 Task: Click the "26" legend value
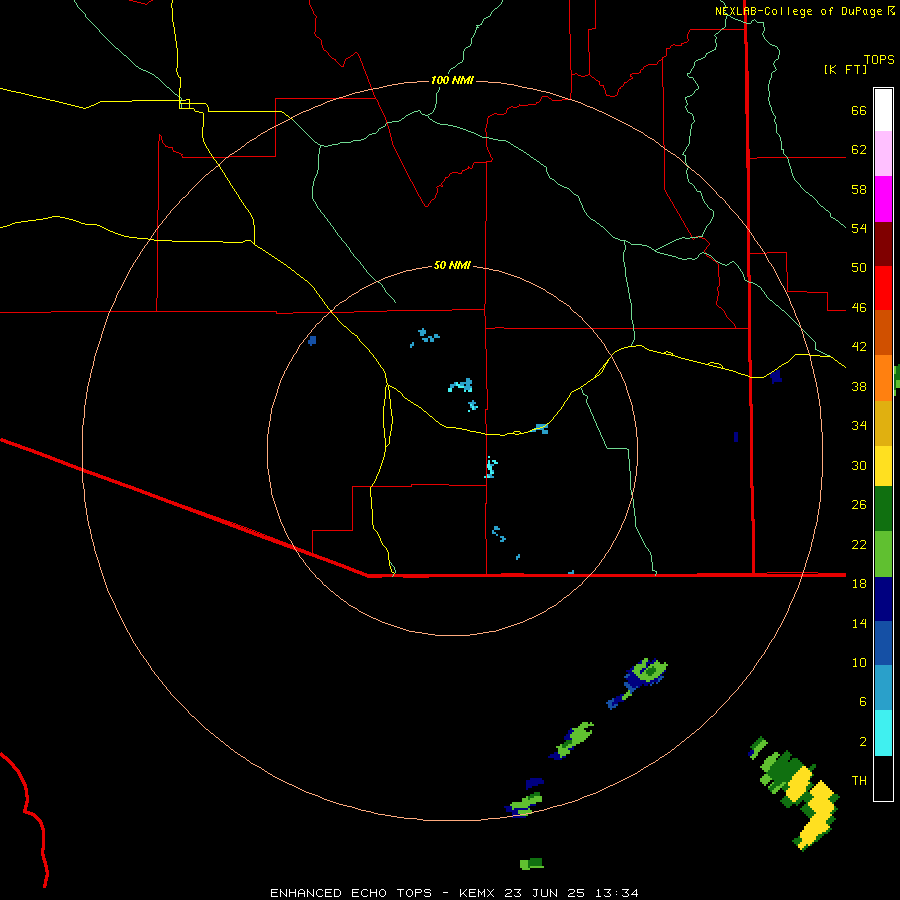click(x=859, y=505)
